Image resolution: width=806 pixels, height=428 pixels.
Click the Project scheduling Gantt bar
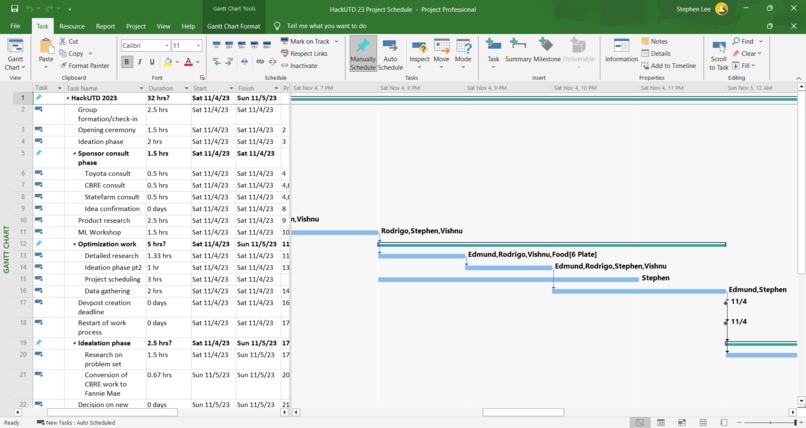[x=508, y=280]
